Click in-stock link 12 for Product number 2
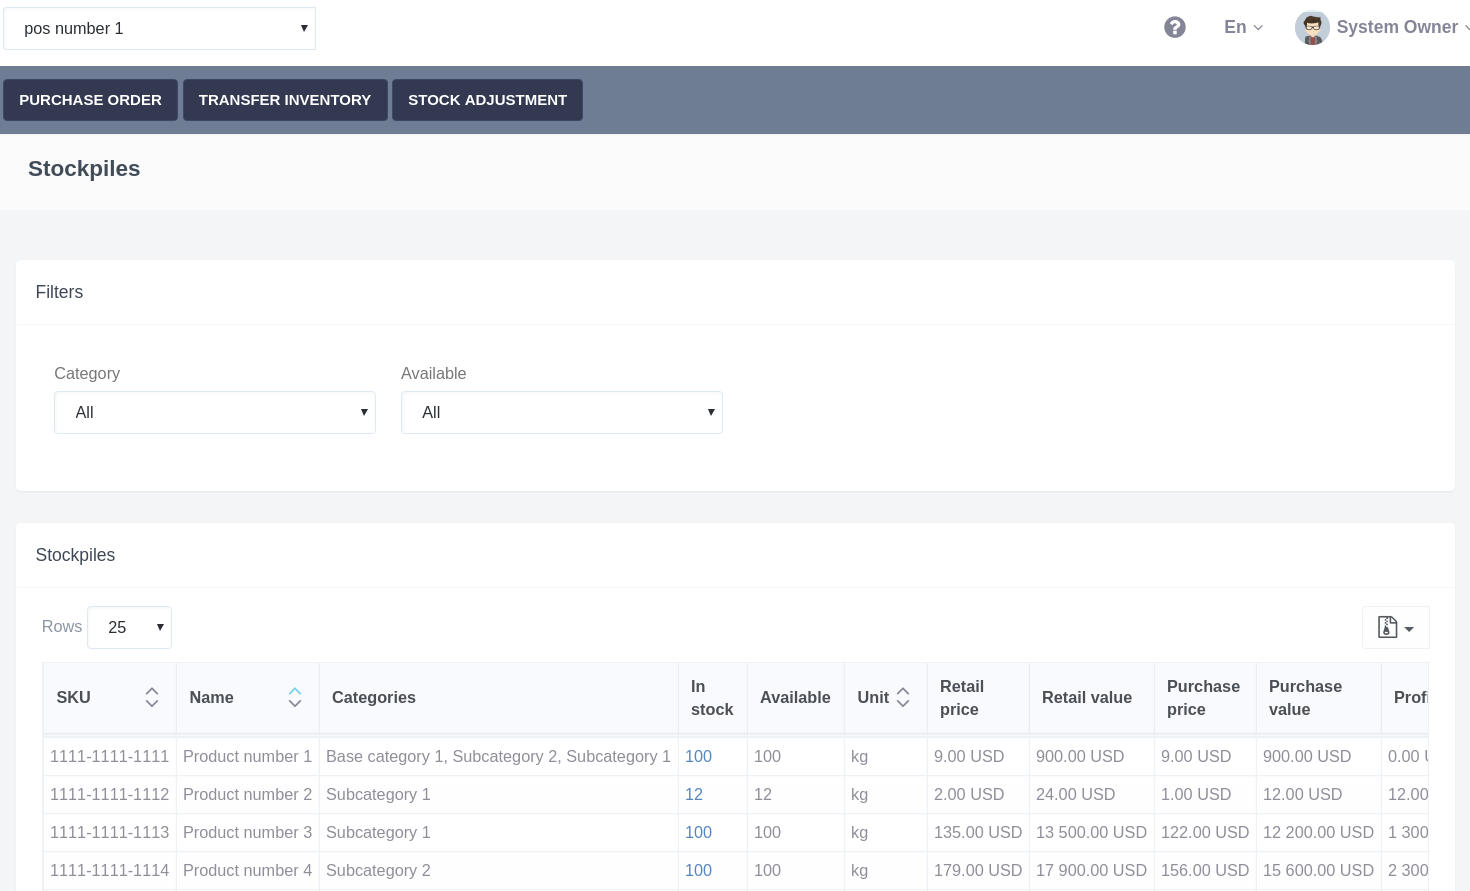Image resolution: width=1470 pixels, height=891 pixels. (694, 795)
